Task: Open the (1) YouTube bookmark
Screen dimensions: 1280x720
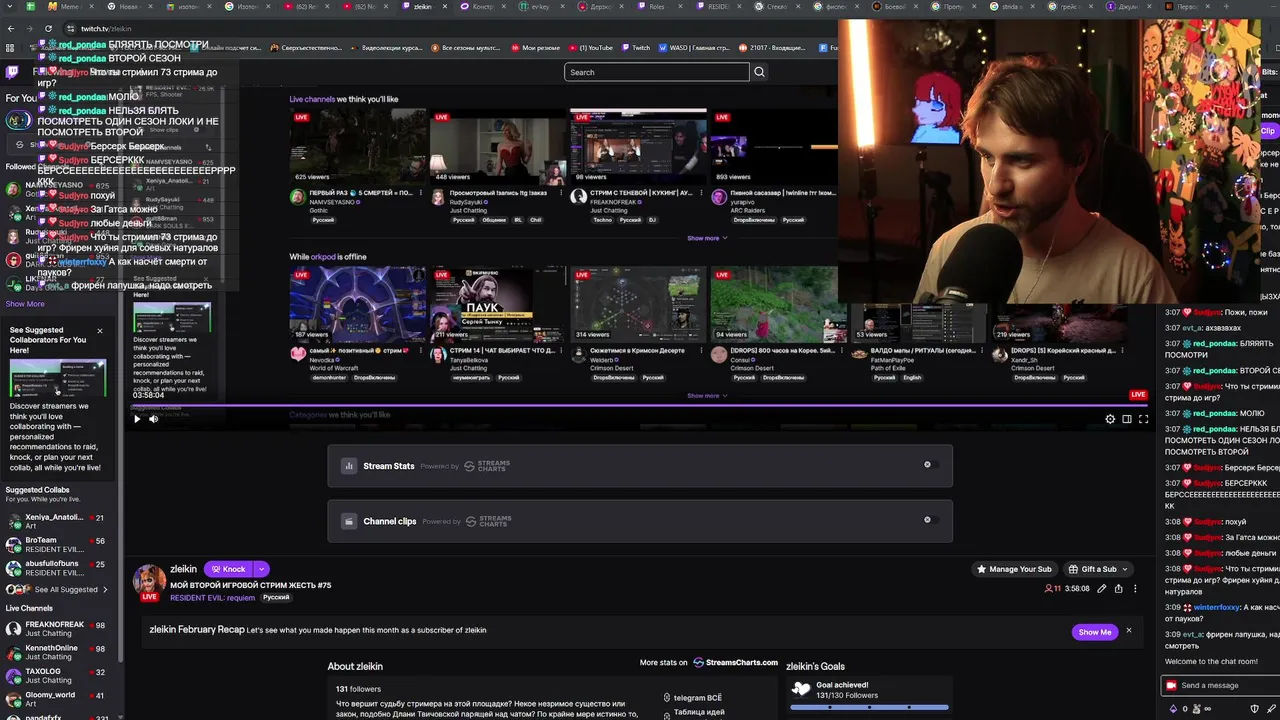Action: tap(590, 47)
